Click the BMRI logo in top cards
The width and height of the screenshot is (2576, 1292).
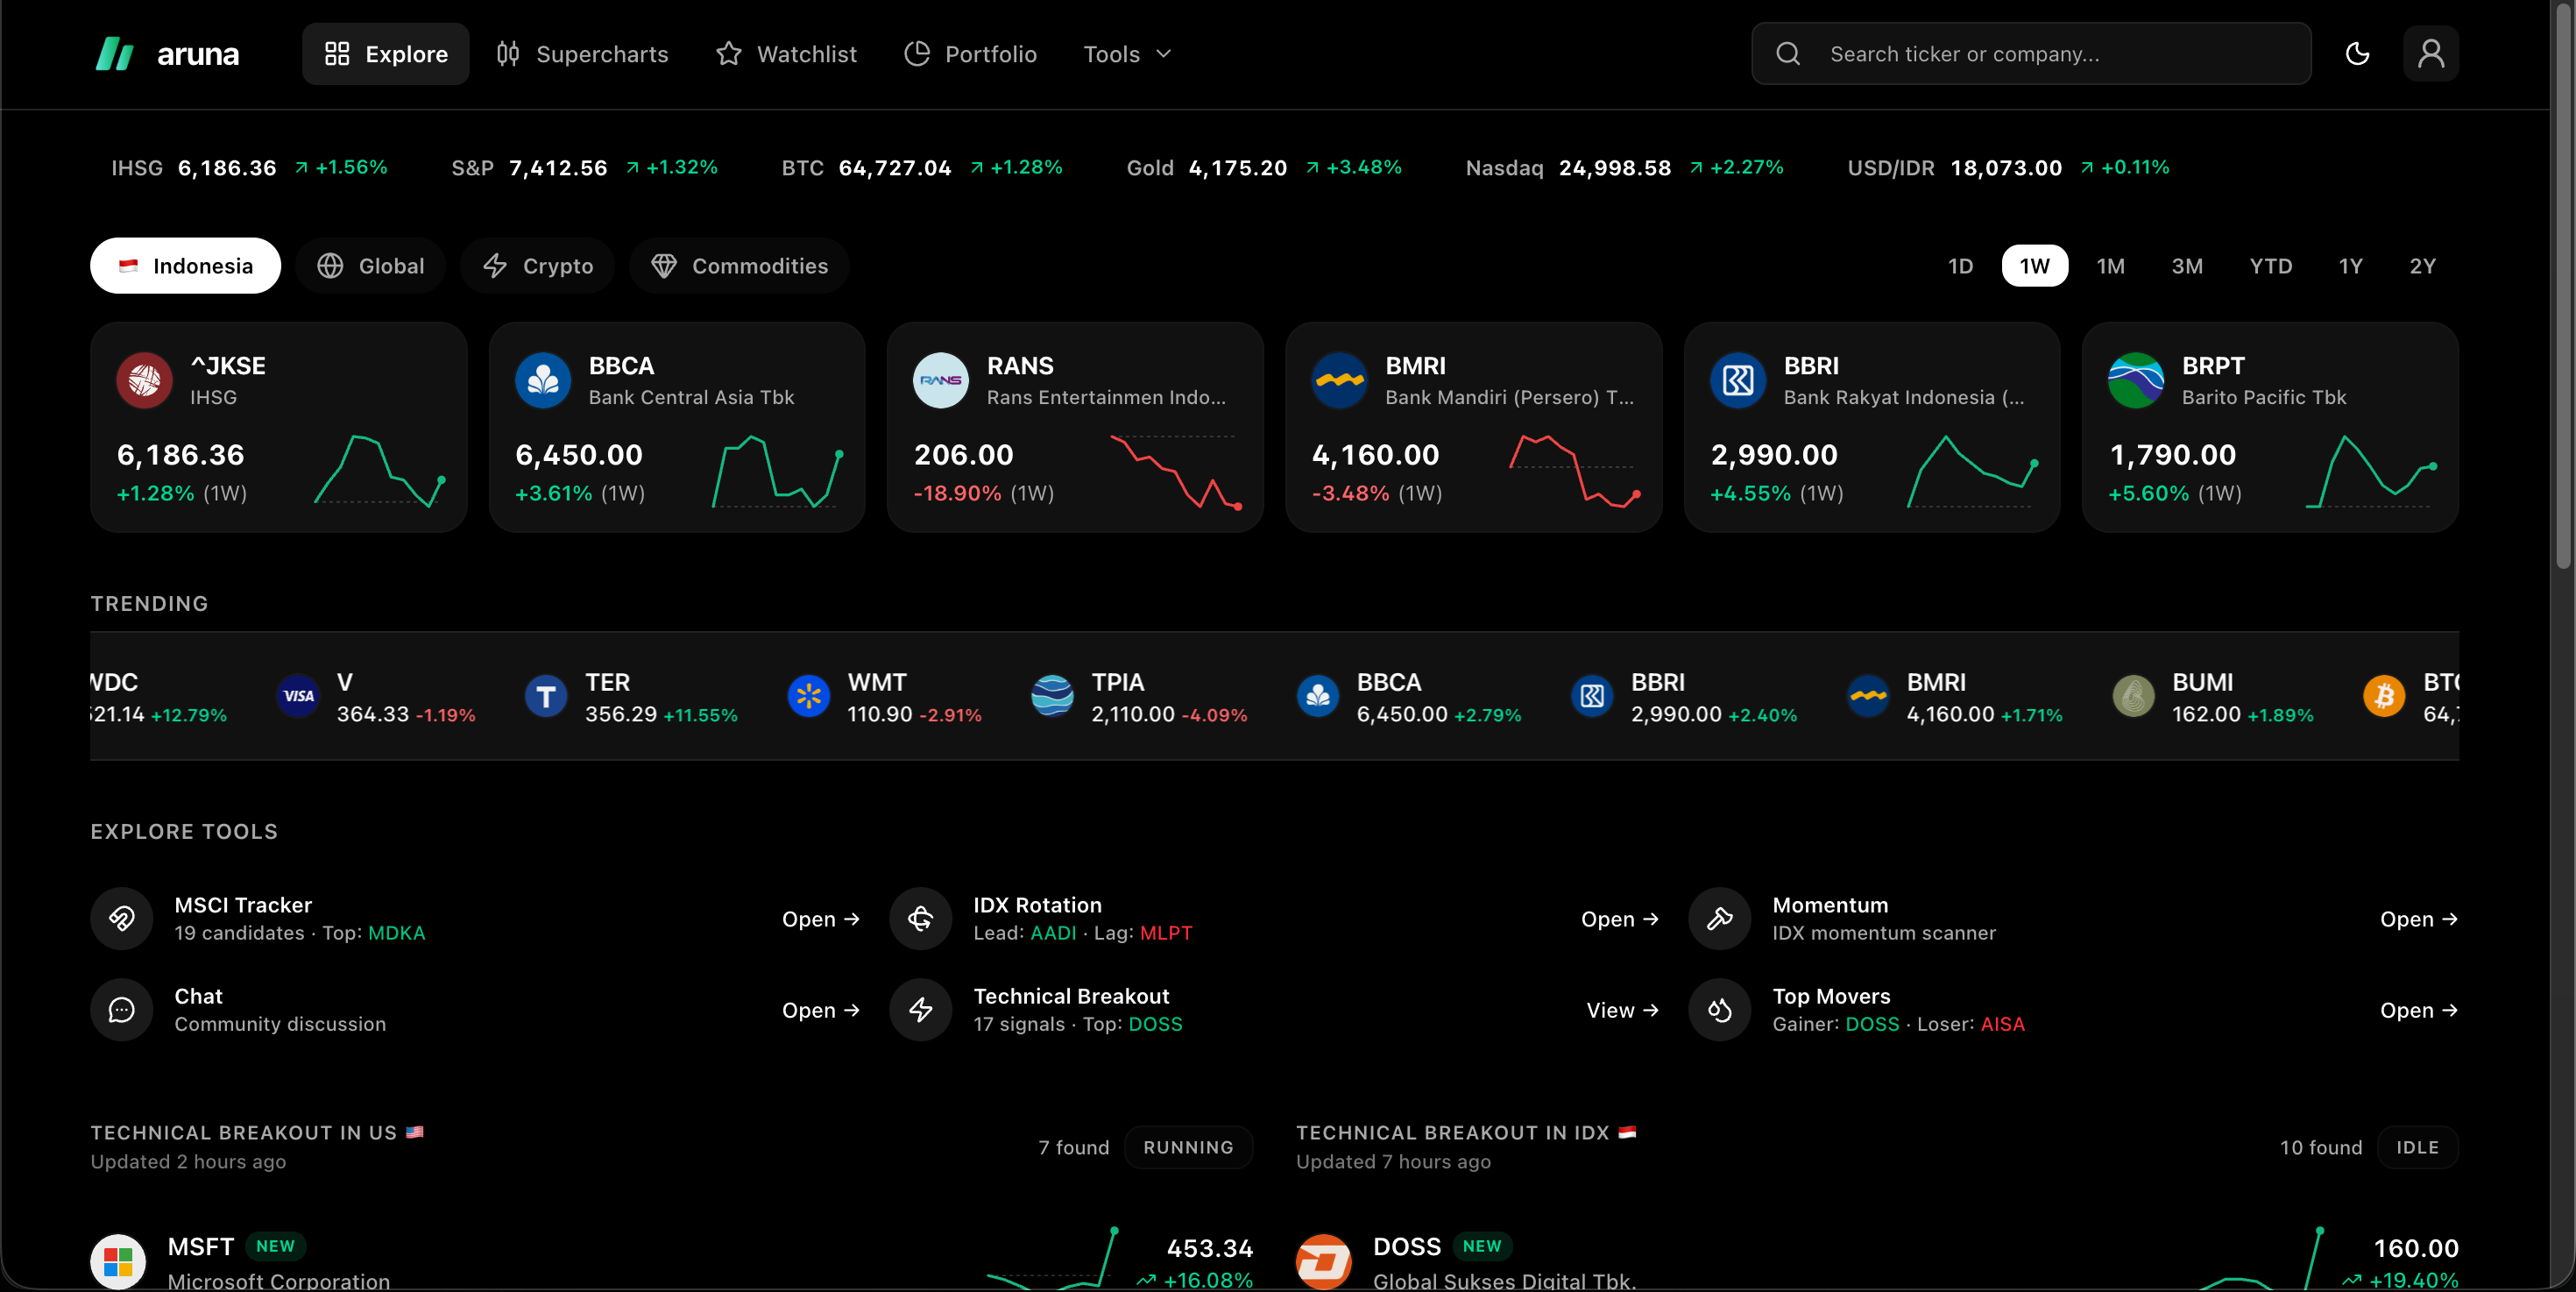point(1339,380)
